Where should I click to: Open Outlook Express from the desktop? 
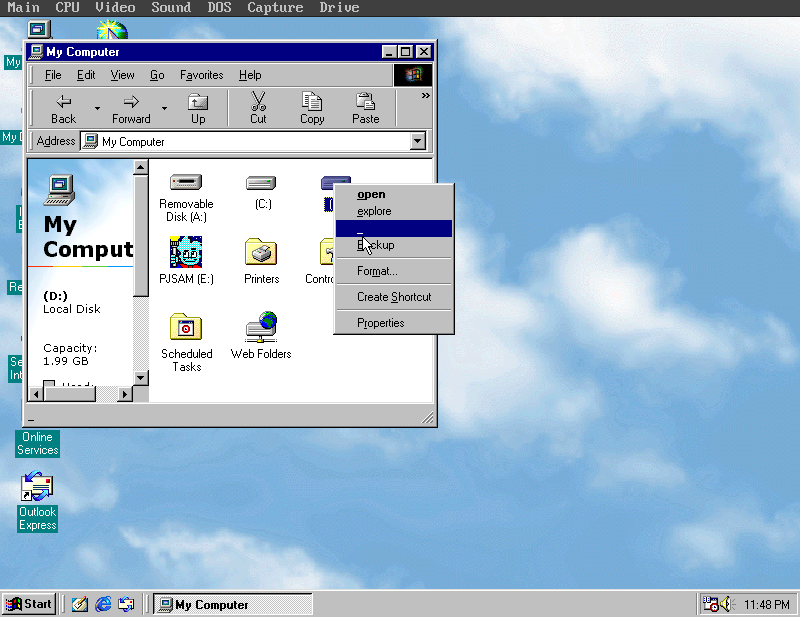[x=37, y=492]
